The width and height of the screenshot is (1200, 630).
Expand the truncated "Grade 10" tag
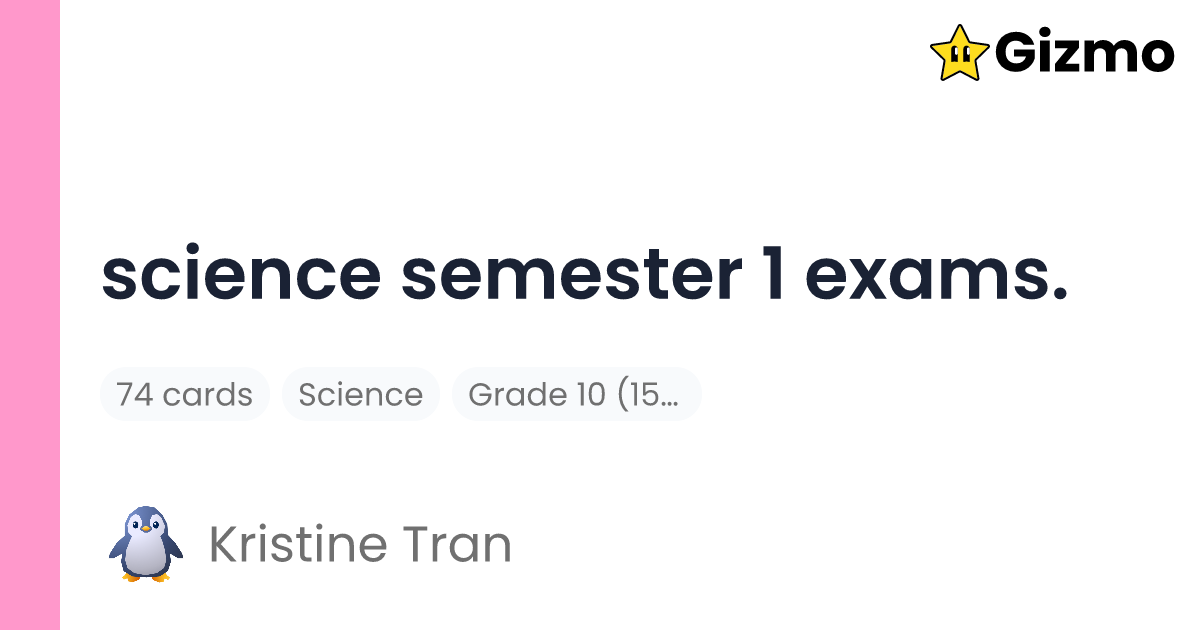tap(576, 394)
